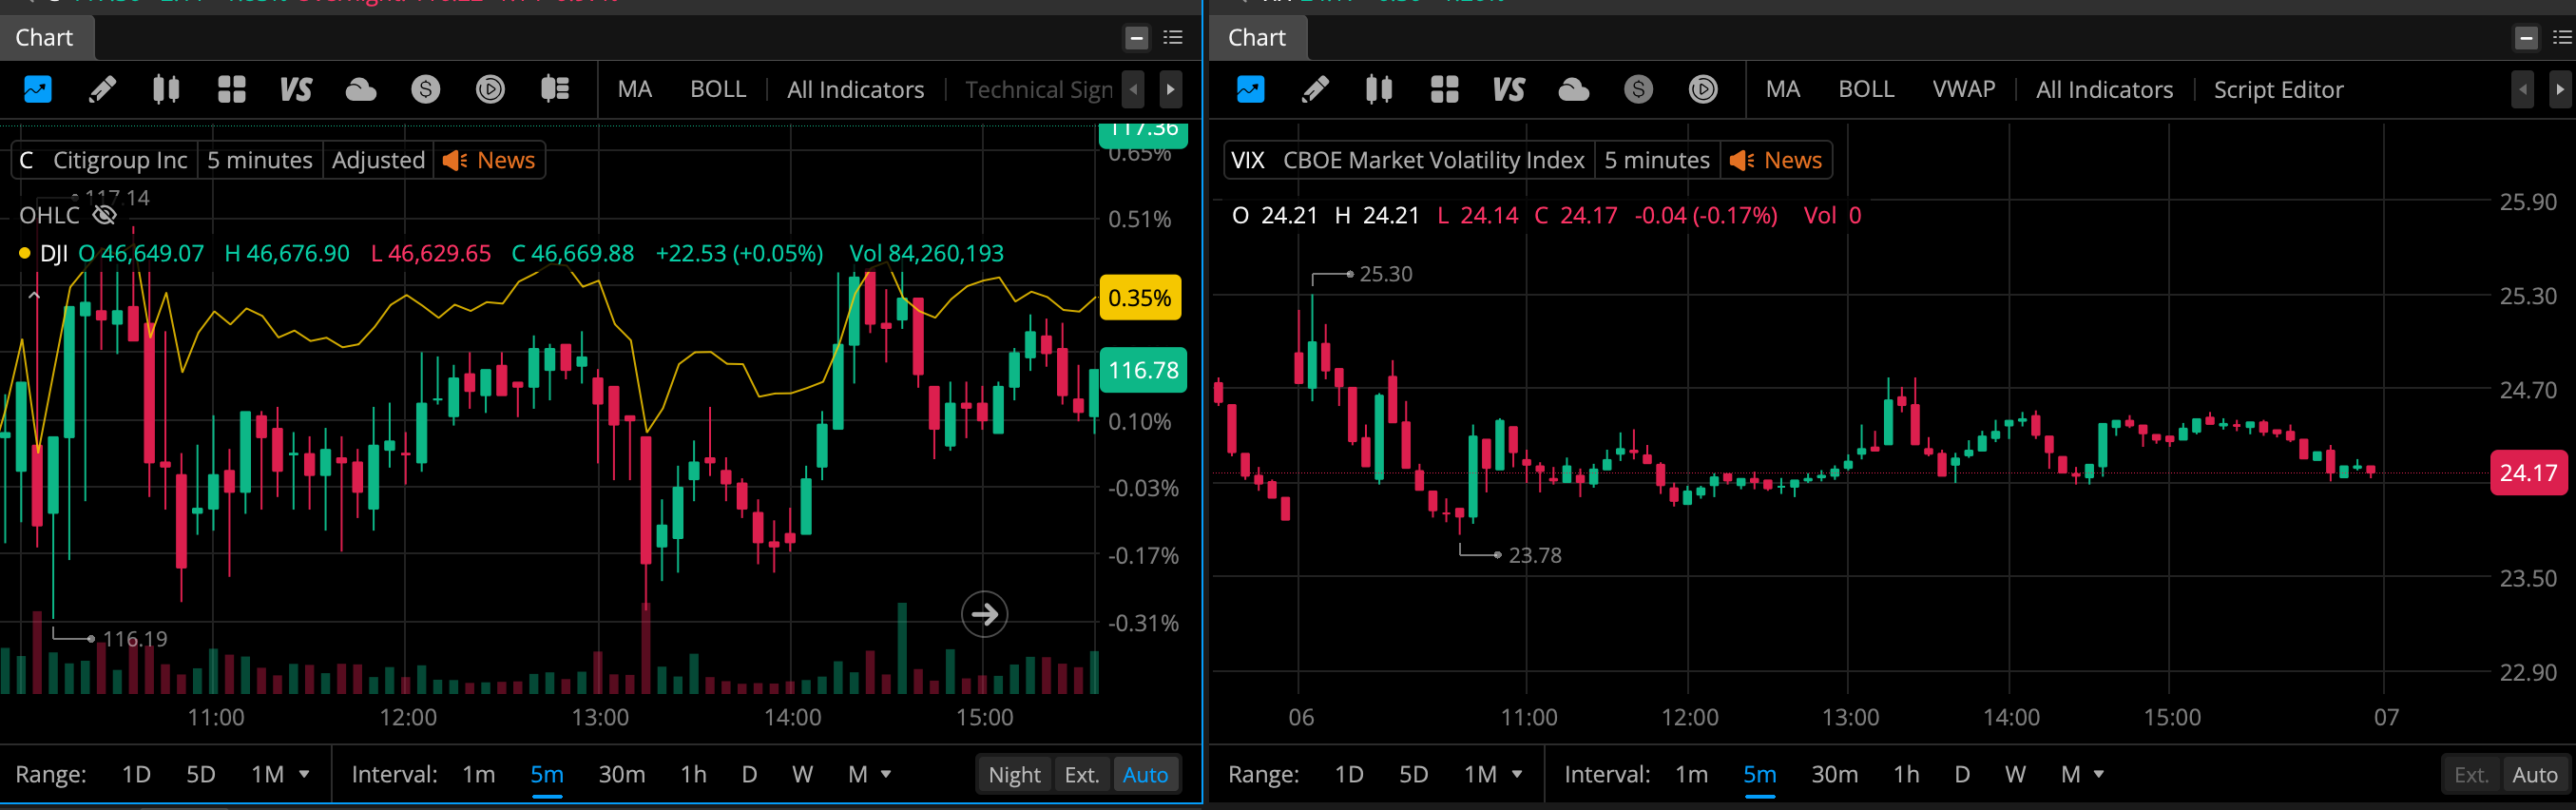Image resolution: width=2576 pixels, height=810 pixels.
Task: Select the 30m interval in VIX chart
Action: click(1834, 775)
